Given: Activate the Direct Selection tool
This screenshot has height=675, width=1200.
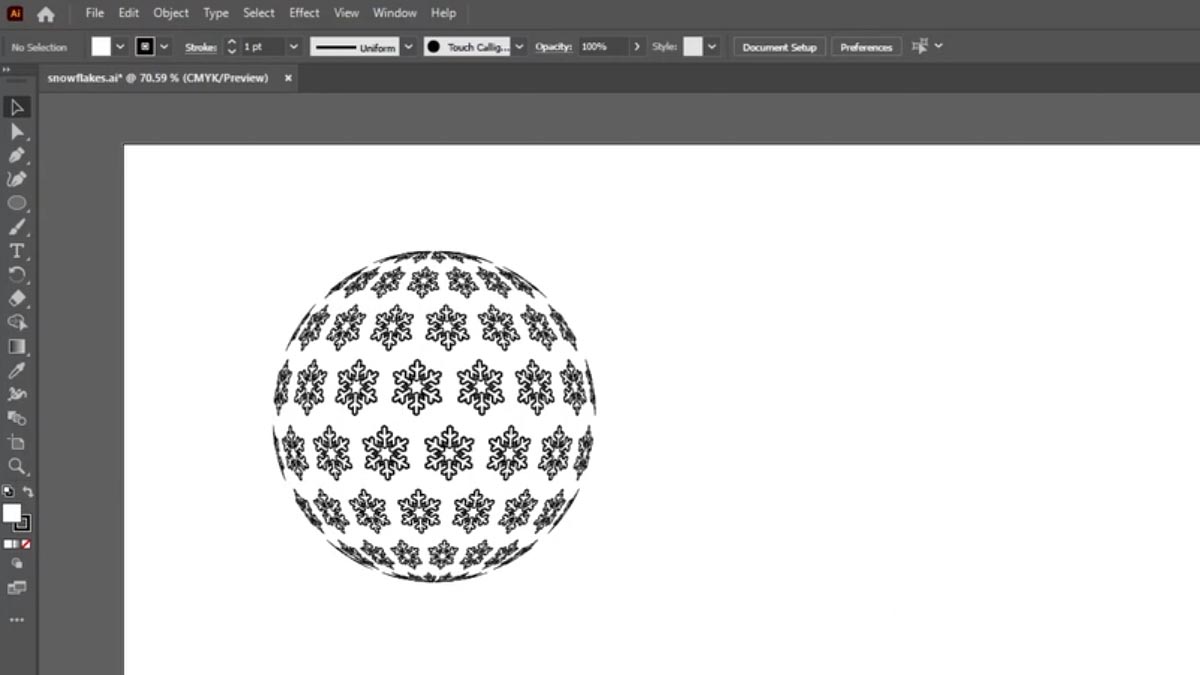Looking at the screenshot, I should (x=16, y=131).
